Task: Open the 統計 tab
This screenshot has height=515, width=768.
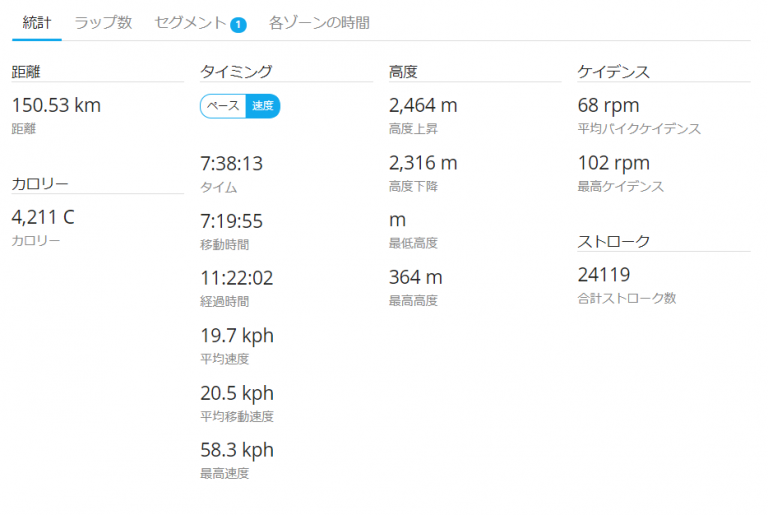Action: [37, 23]
